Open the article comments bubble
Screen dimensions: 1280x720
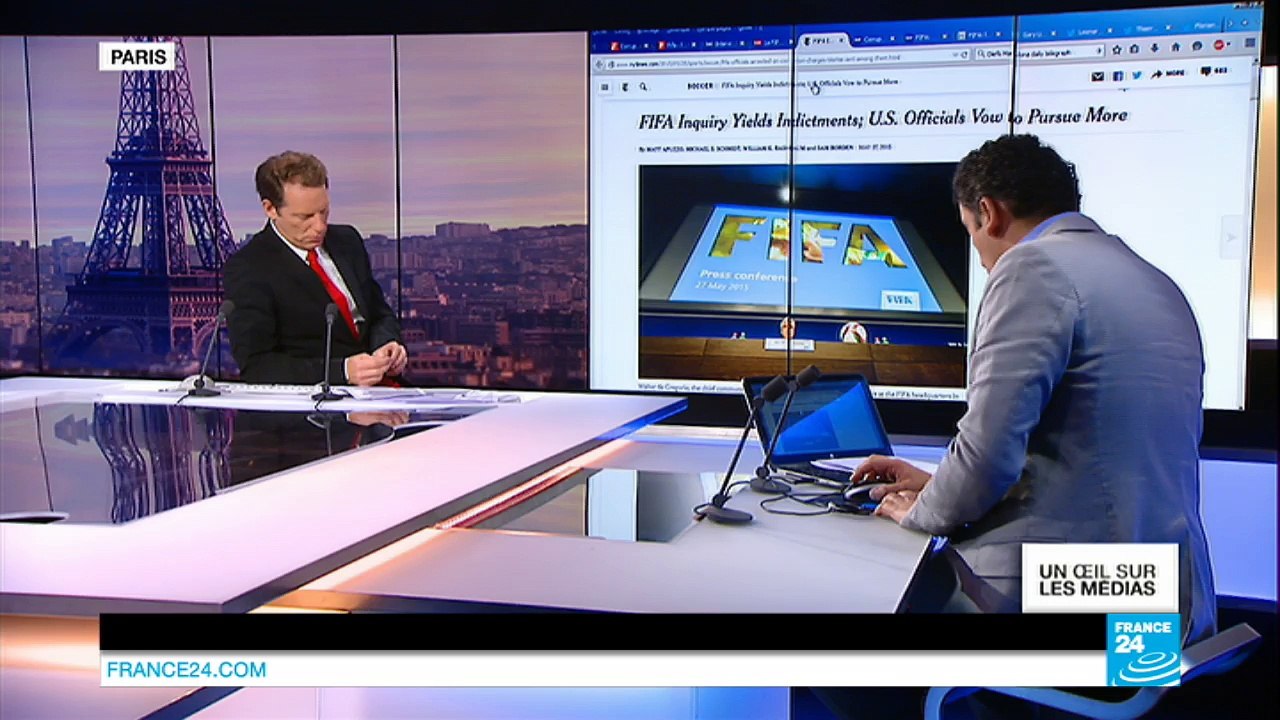coord(1213,72)
